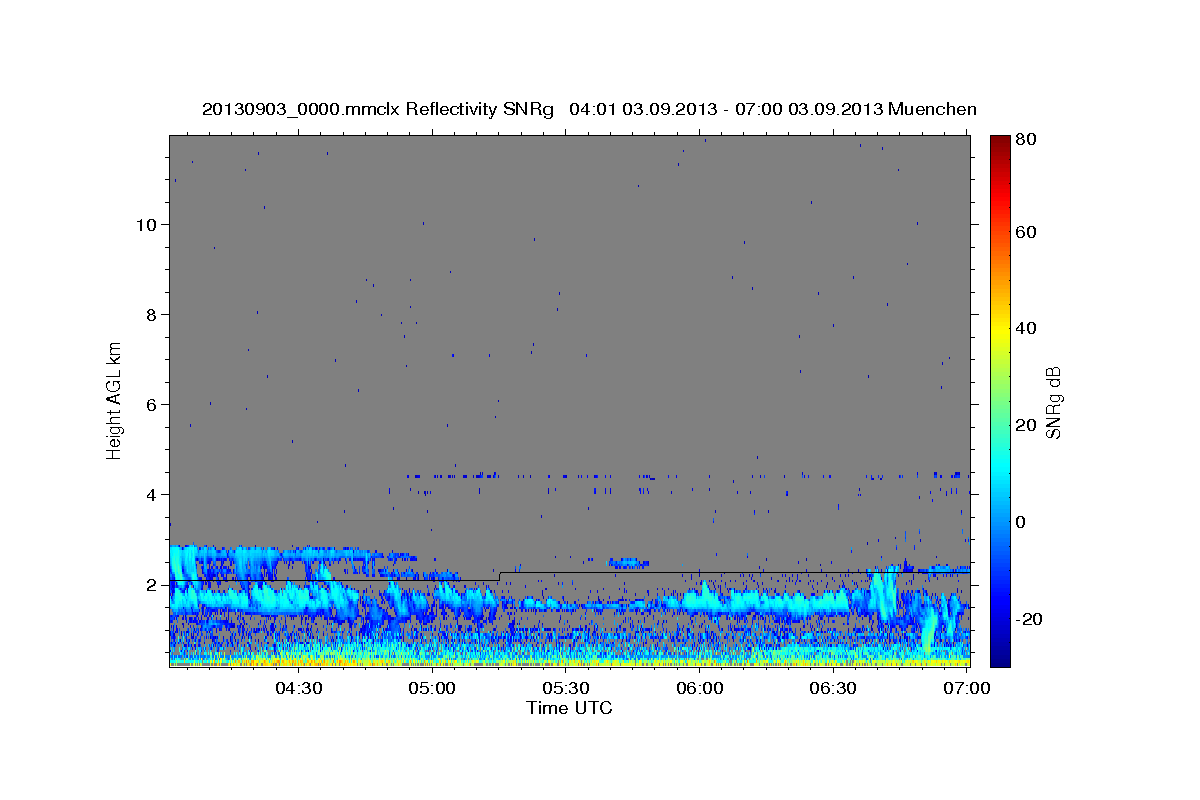Click the colorbar value 60
1200x800 pixels.
(1025, 232)
